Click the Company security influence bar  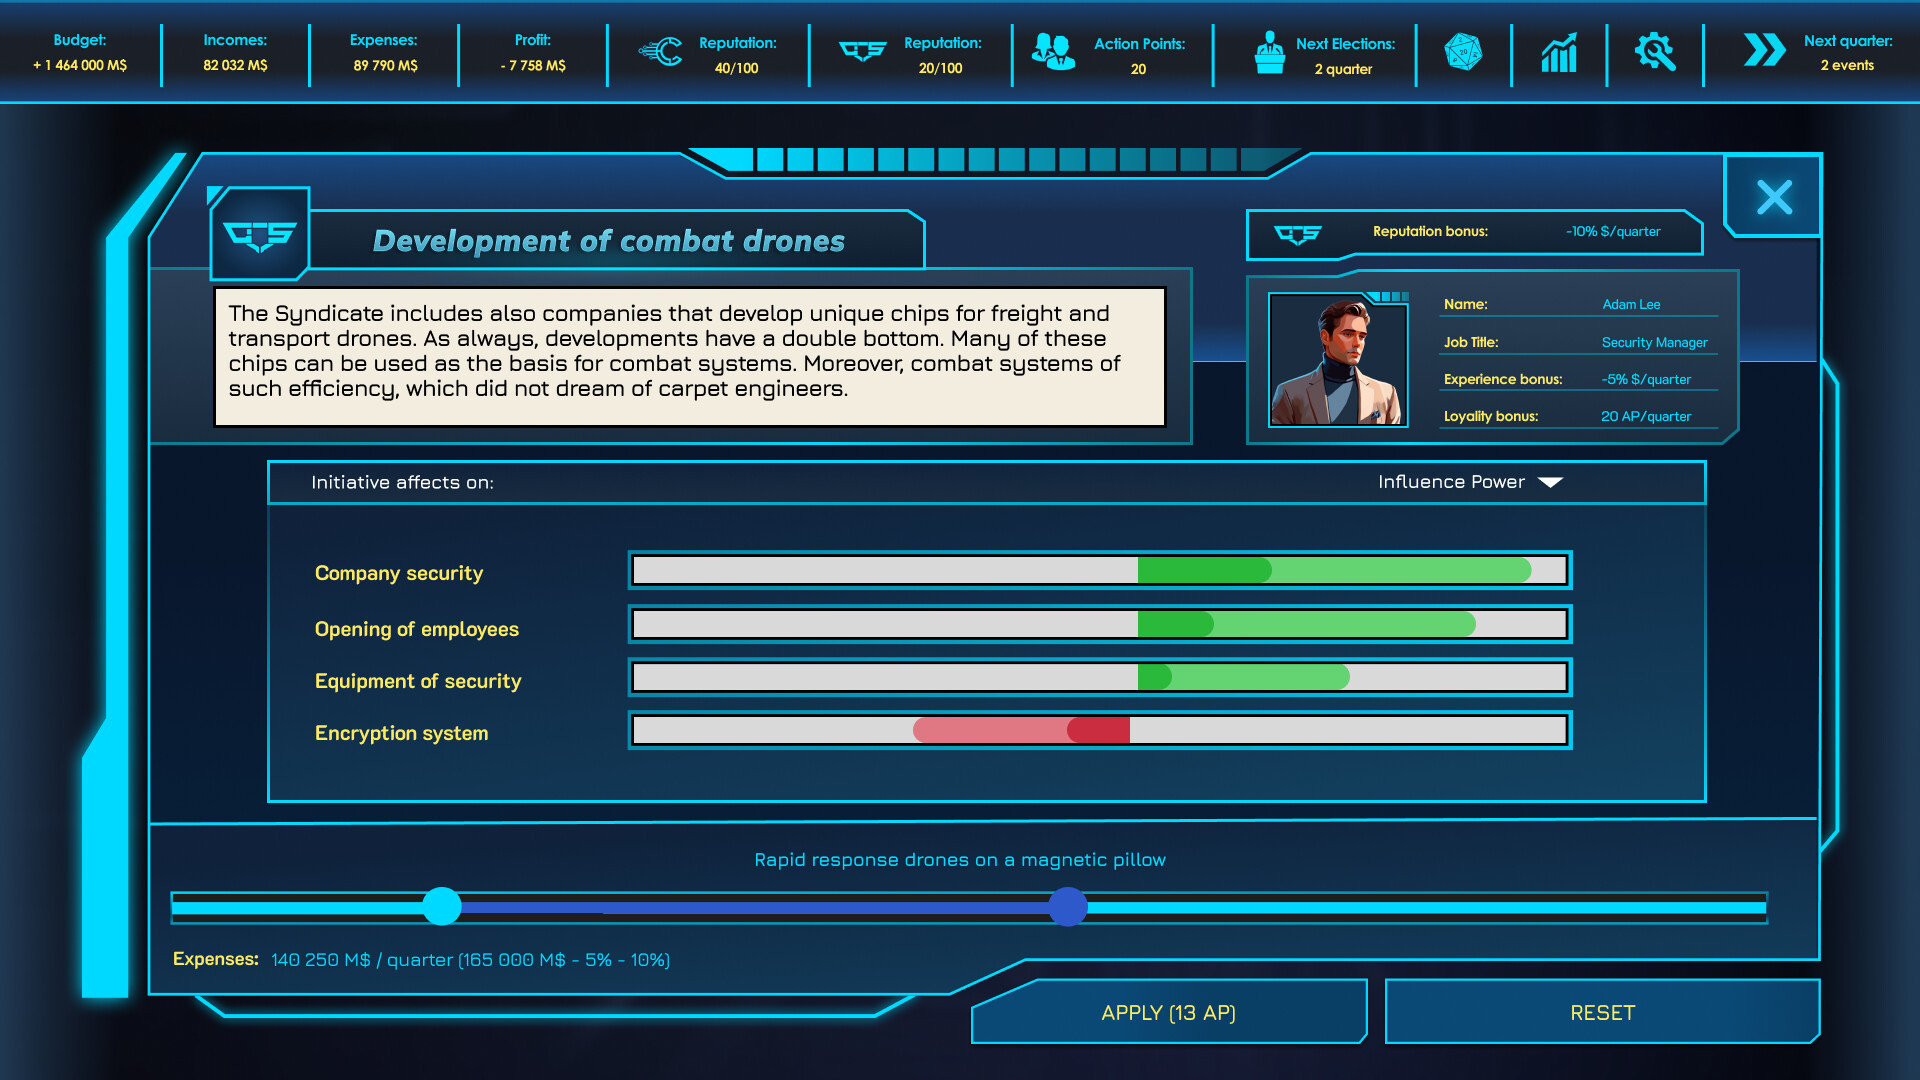pos(1100,570)
